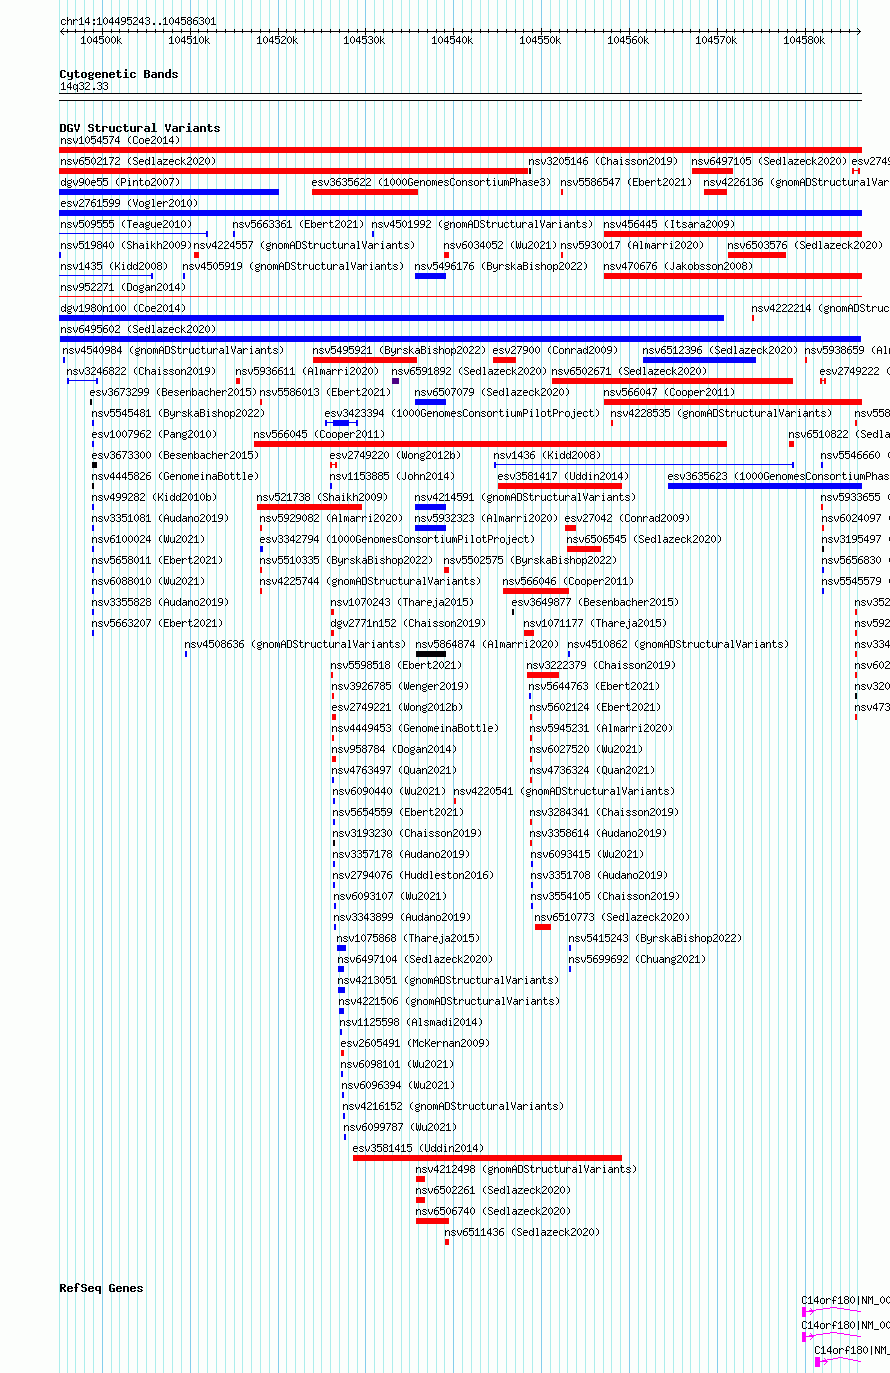Click nsv6512396 (Sedlazeck2020) label

[x=720, y=350]
